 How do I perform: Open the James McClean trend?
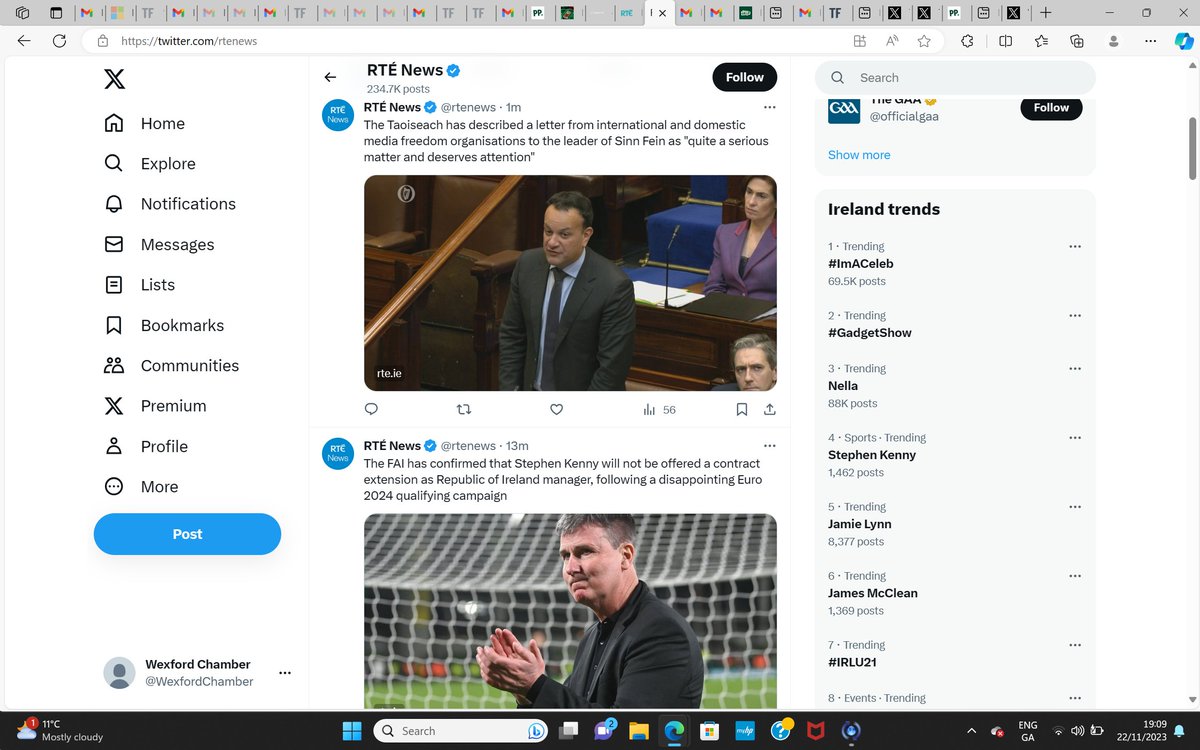[x=873, y=593]
